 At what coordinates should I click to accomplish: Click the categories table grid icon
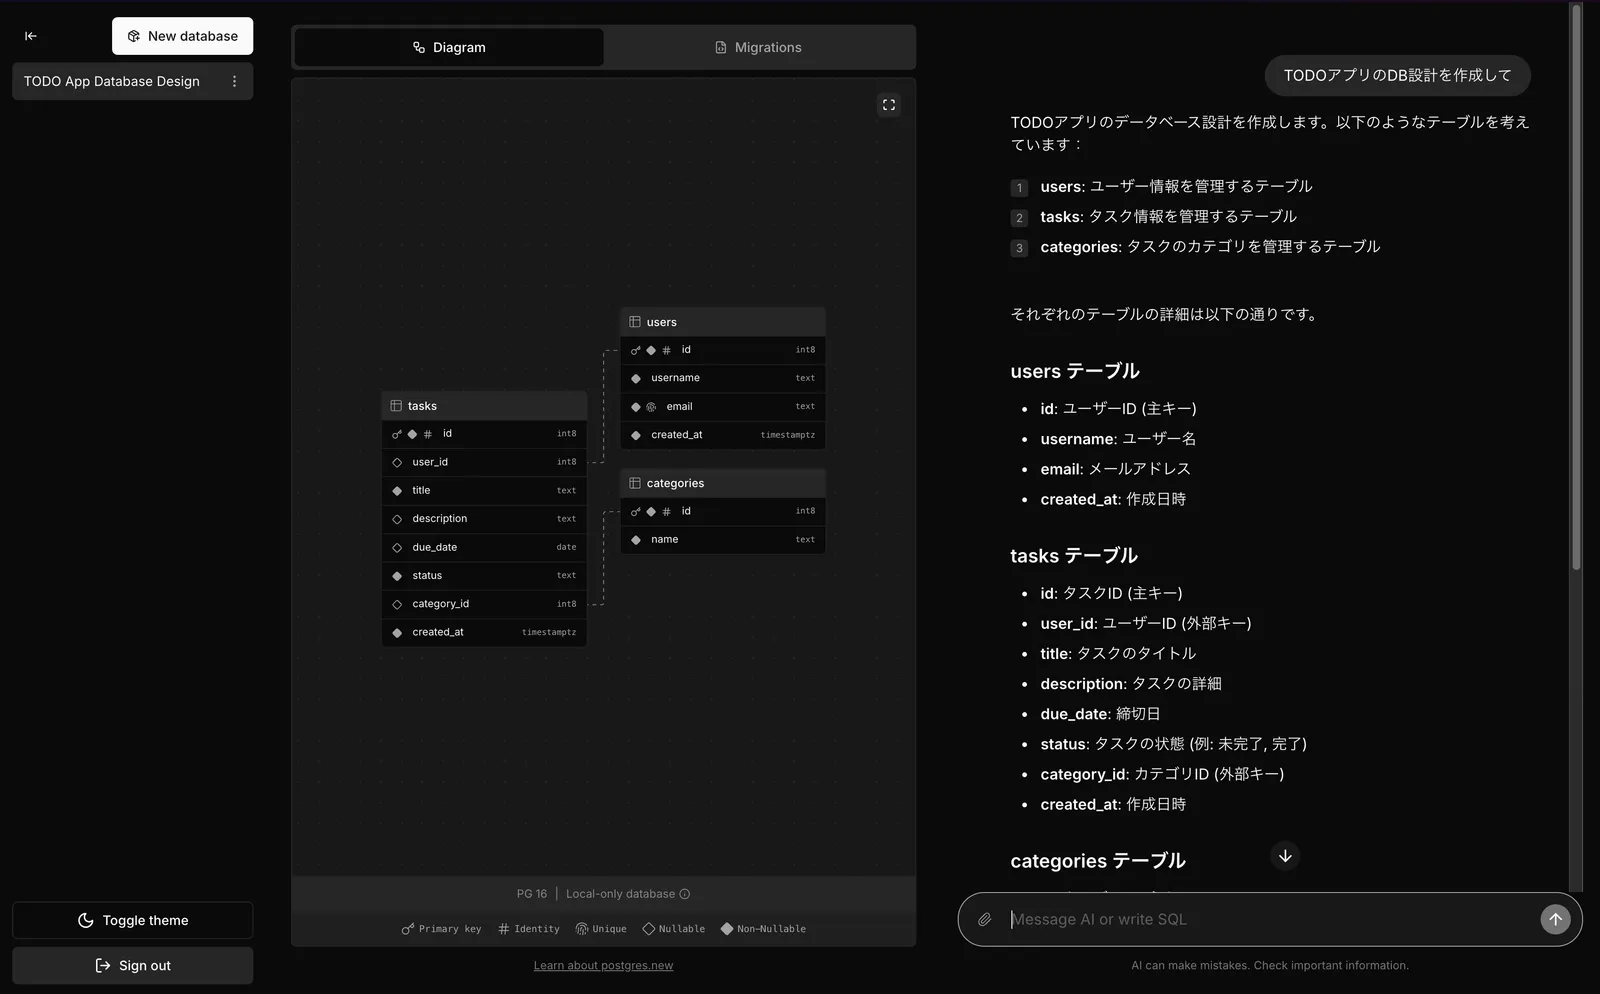[635, 483]
